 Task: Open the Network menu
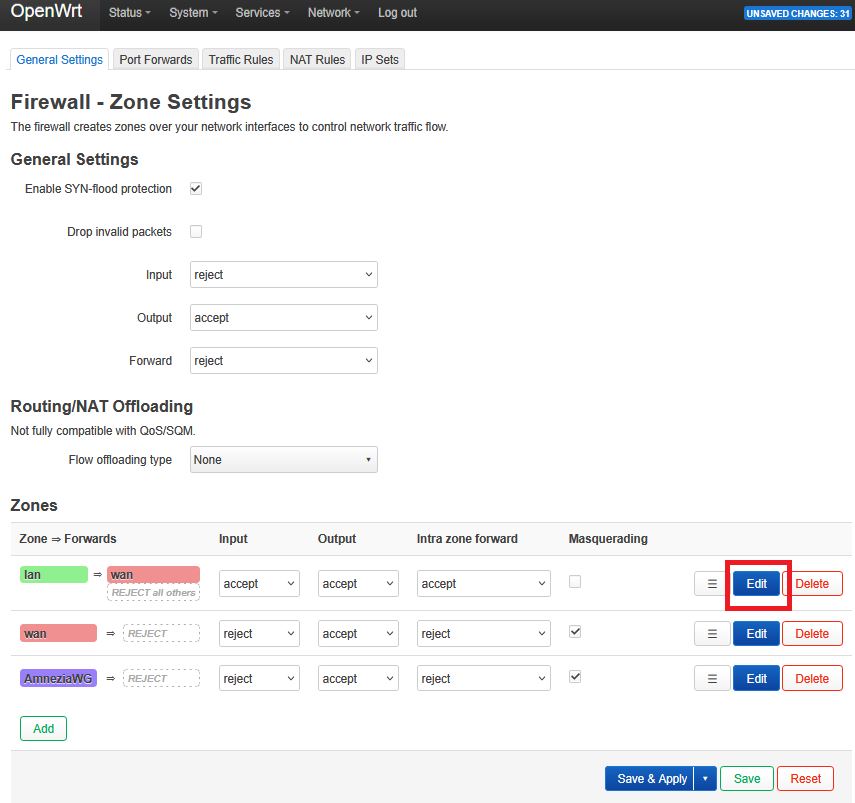(334, 13)
